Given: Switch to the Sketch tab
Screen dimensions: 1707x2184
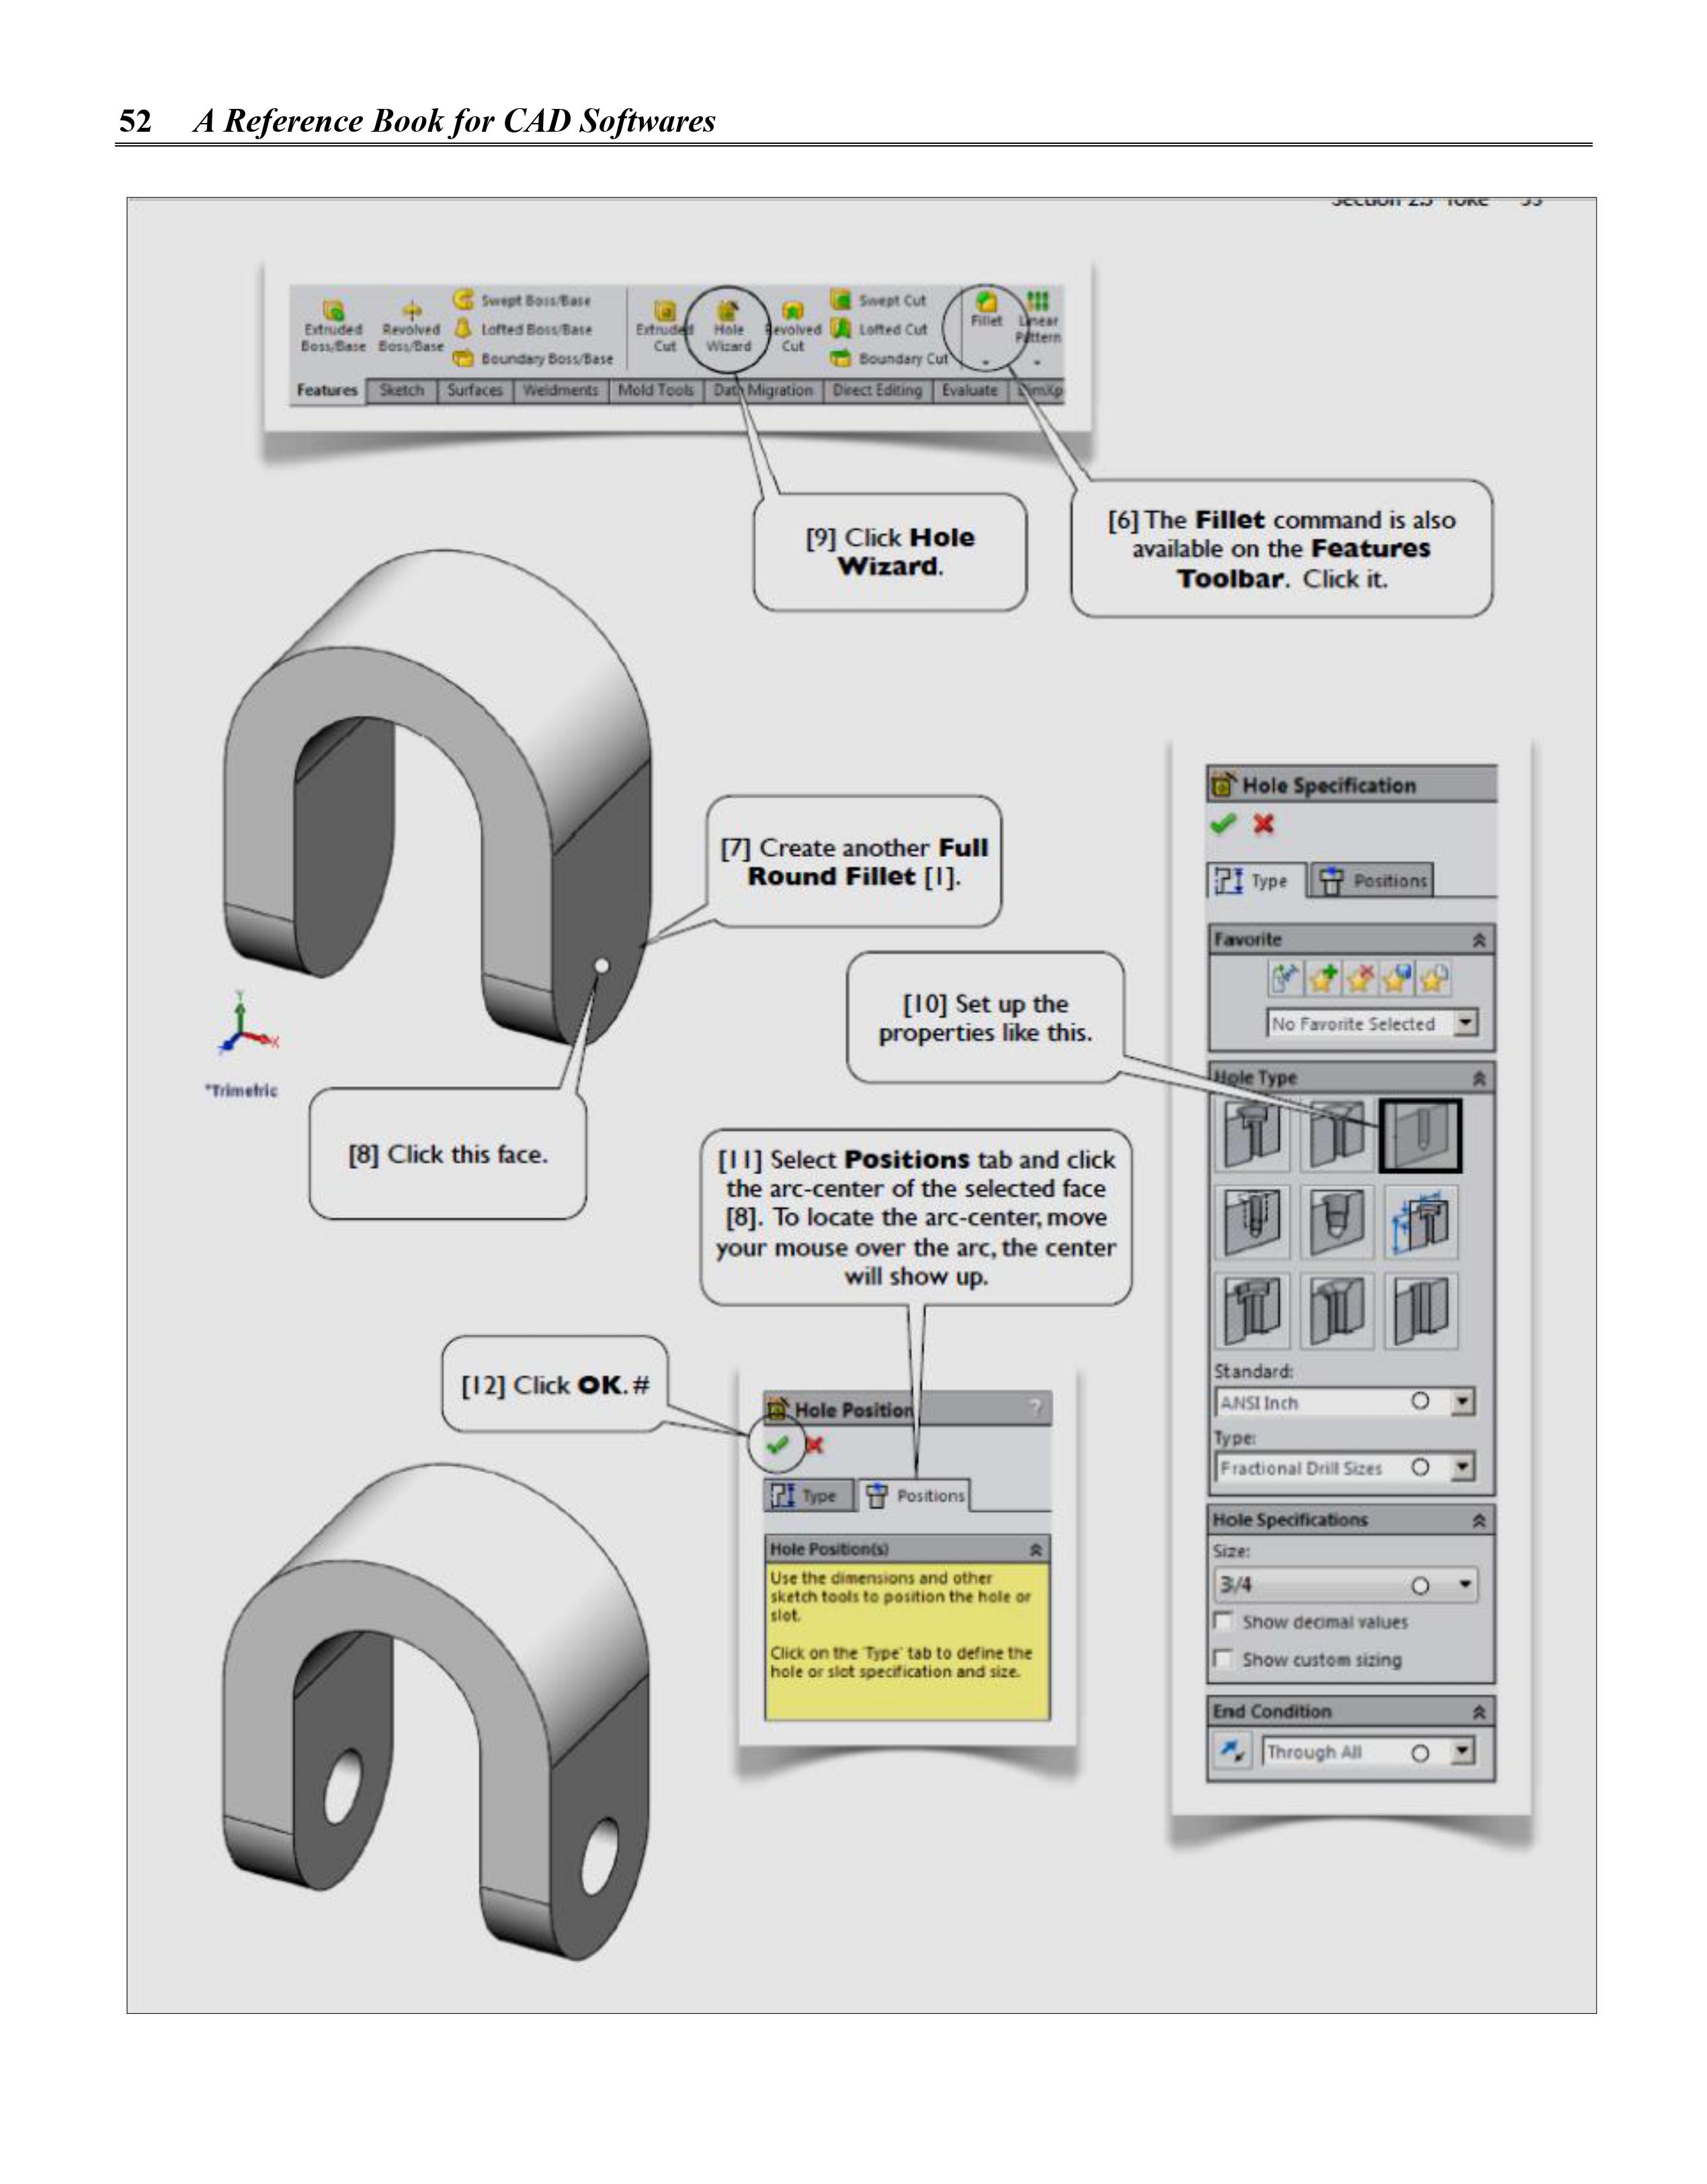Looking at the screenshot, I should pyautogui.click(x=401, y=390).
